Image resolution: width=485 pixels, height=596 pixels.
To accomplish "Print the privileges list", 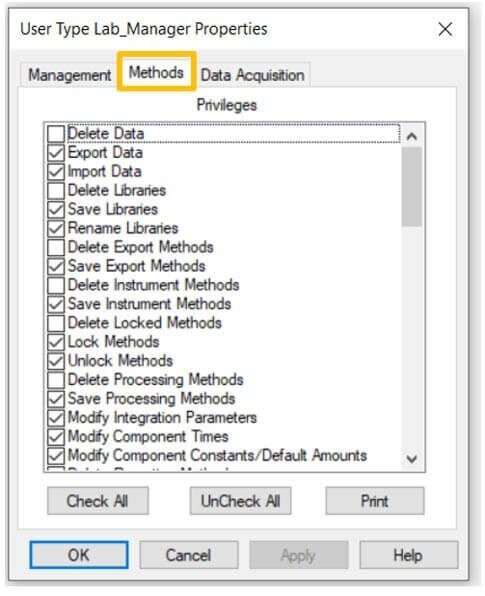I will point(375,501).
